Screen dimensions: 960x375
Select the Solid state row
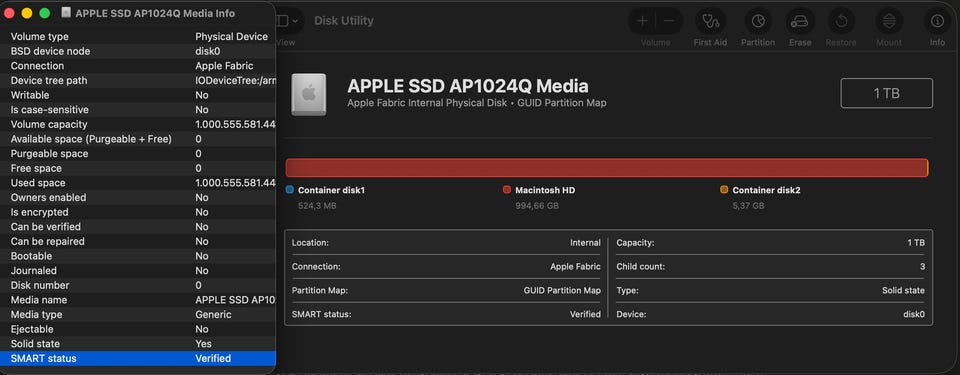click(x=138, y=344)
